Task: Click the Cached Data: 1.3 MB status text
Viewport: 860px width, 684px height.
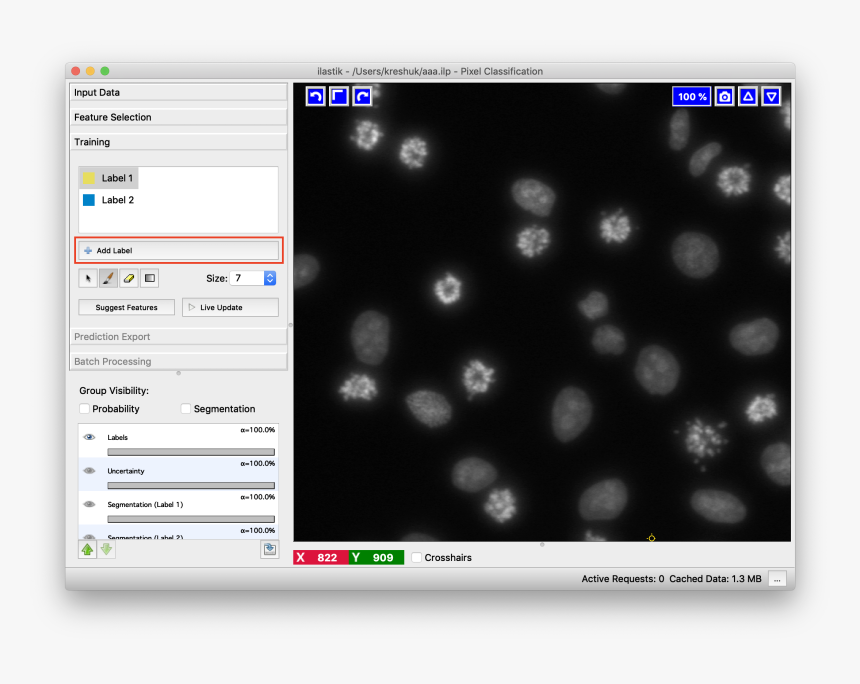Action: tap(715, 579)
